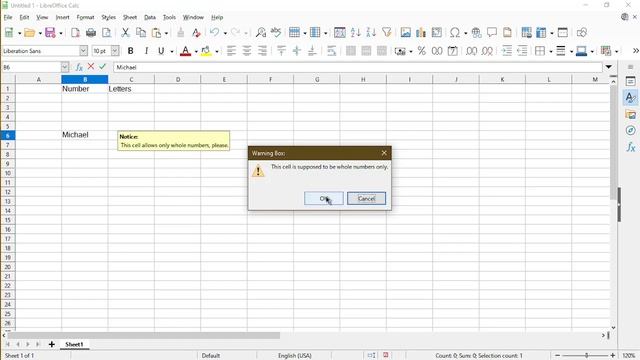Close the Warning Box dialog
Viewport: 640px width, 360px height.
(x=384, y=153)
